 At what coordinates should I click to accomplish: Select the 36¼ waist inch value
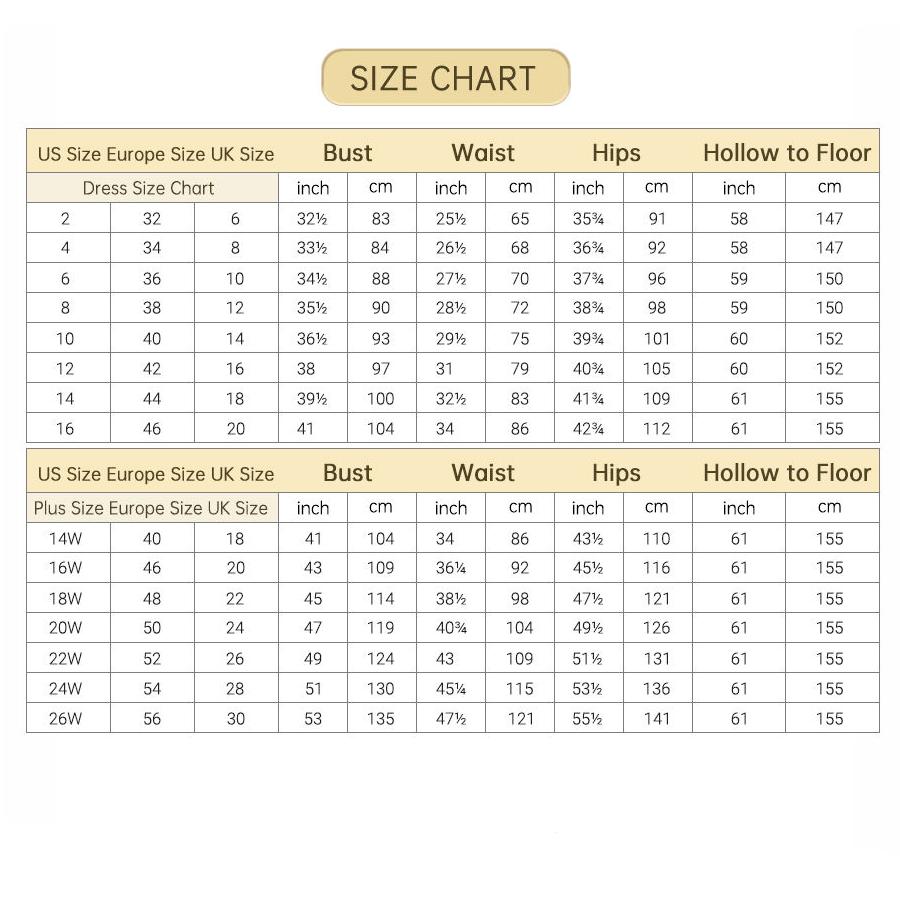(x=450, y=569)
